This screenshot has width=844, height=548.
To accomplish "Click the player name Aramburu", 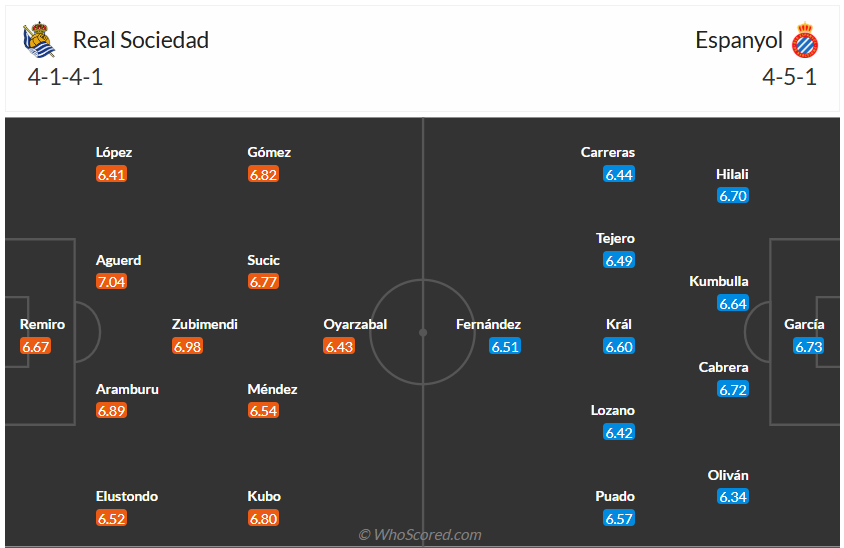I will [127, 389].
